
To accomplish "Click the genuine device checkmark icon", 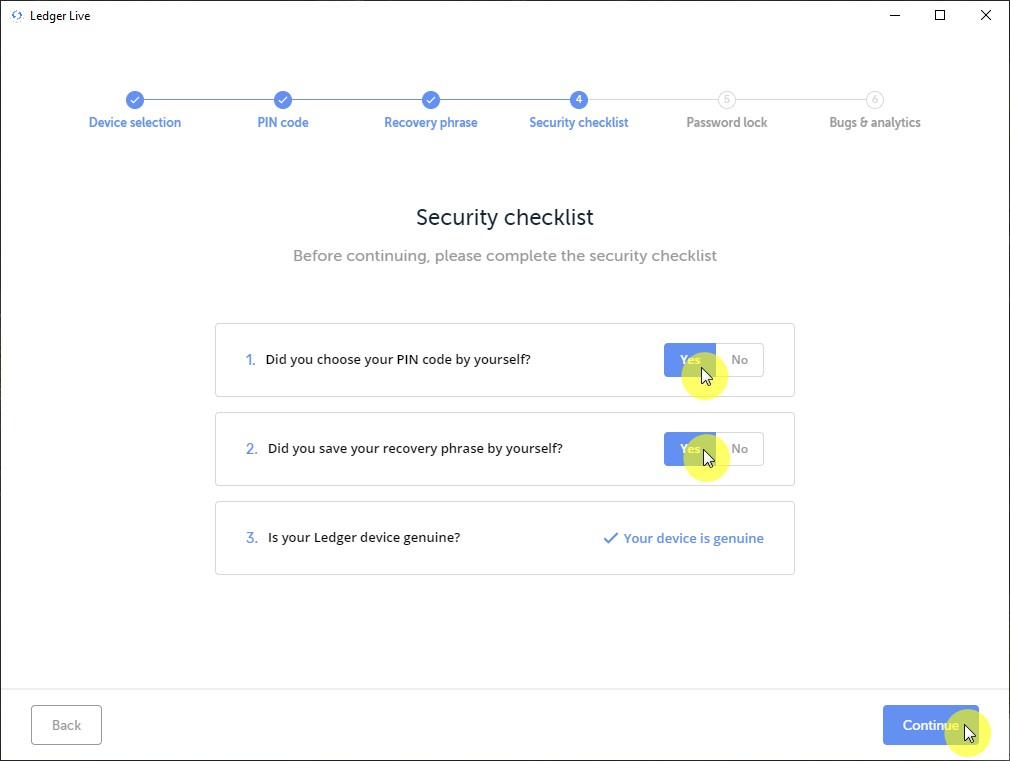I will [x=610, y=538].
